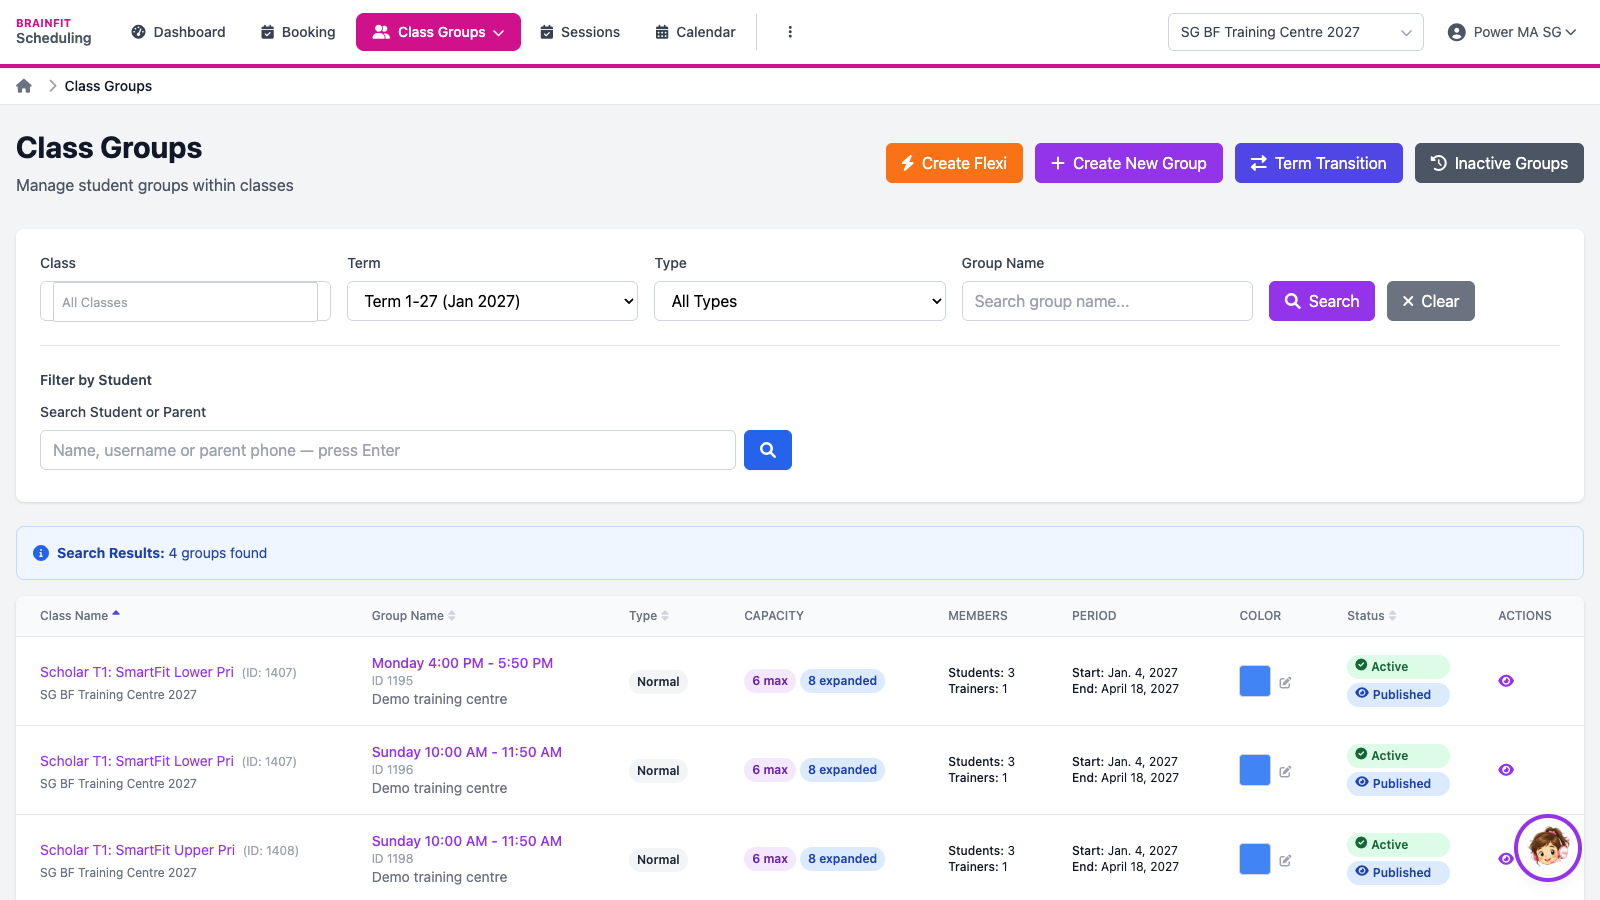The height and width of the screenshot is (900, 1600).
Task: Open the Sessions page
Action: [580, 32]
